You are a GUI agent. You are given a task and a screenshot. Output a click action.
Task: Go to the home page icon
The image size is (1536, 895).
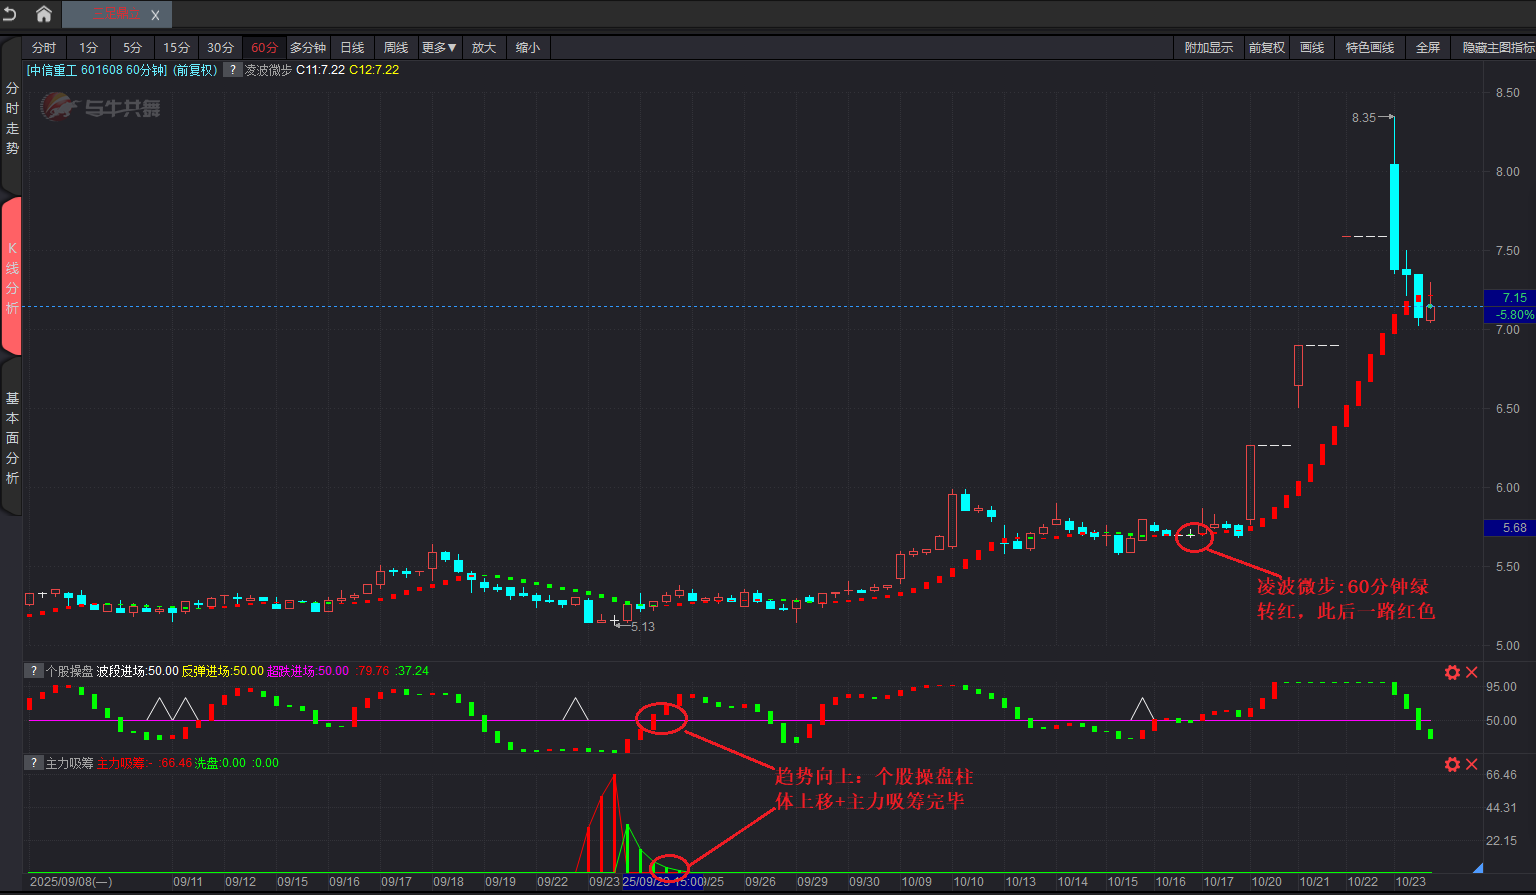[x=44, y=14]
